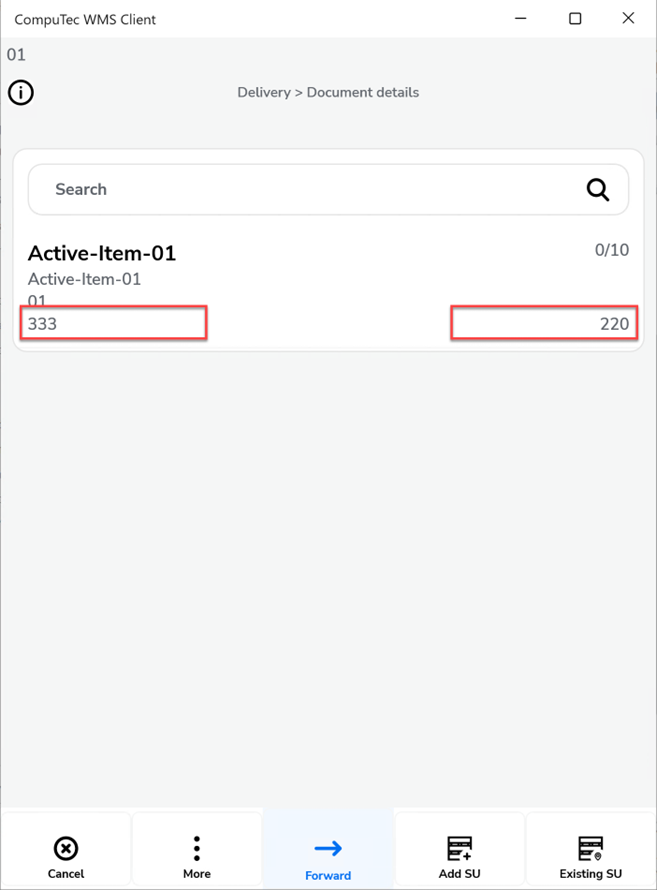The height and width of the screenshot is (890, 657).
Task: Select the Active-Item-01 row title
Action: 102,253
